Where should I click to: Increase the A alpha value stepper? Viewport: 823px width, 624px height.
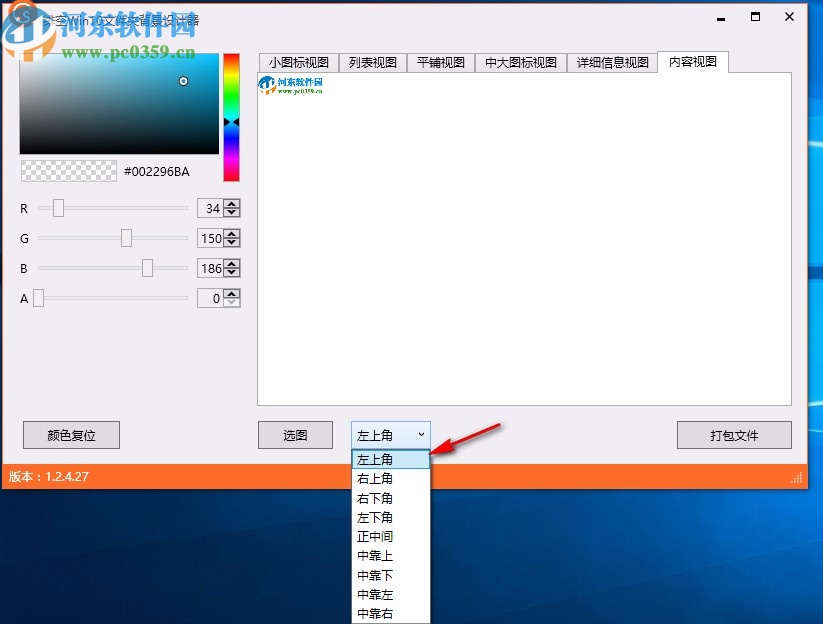point(230,293)
